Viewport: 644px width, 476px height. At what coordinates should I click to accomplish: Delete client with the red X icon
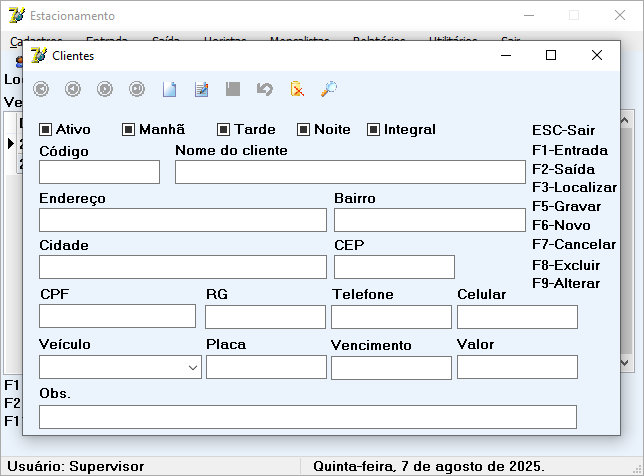(x=297, y=89)
